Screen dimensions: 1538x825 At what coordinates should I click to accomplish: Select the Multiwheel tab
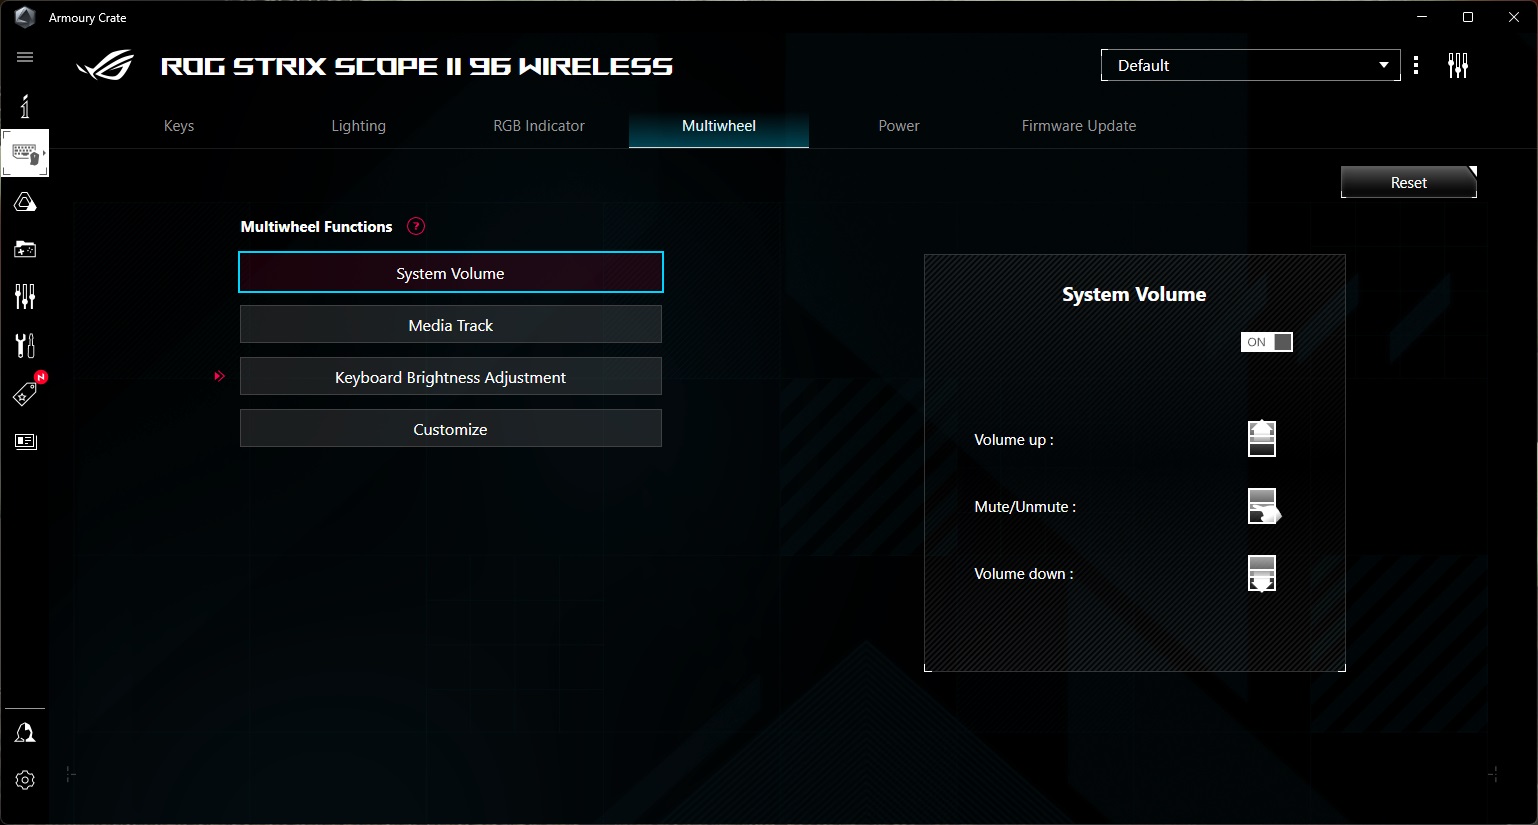719,126
